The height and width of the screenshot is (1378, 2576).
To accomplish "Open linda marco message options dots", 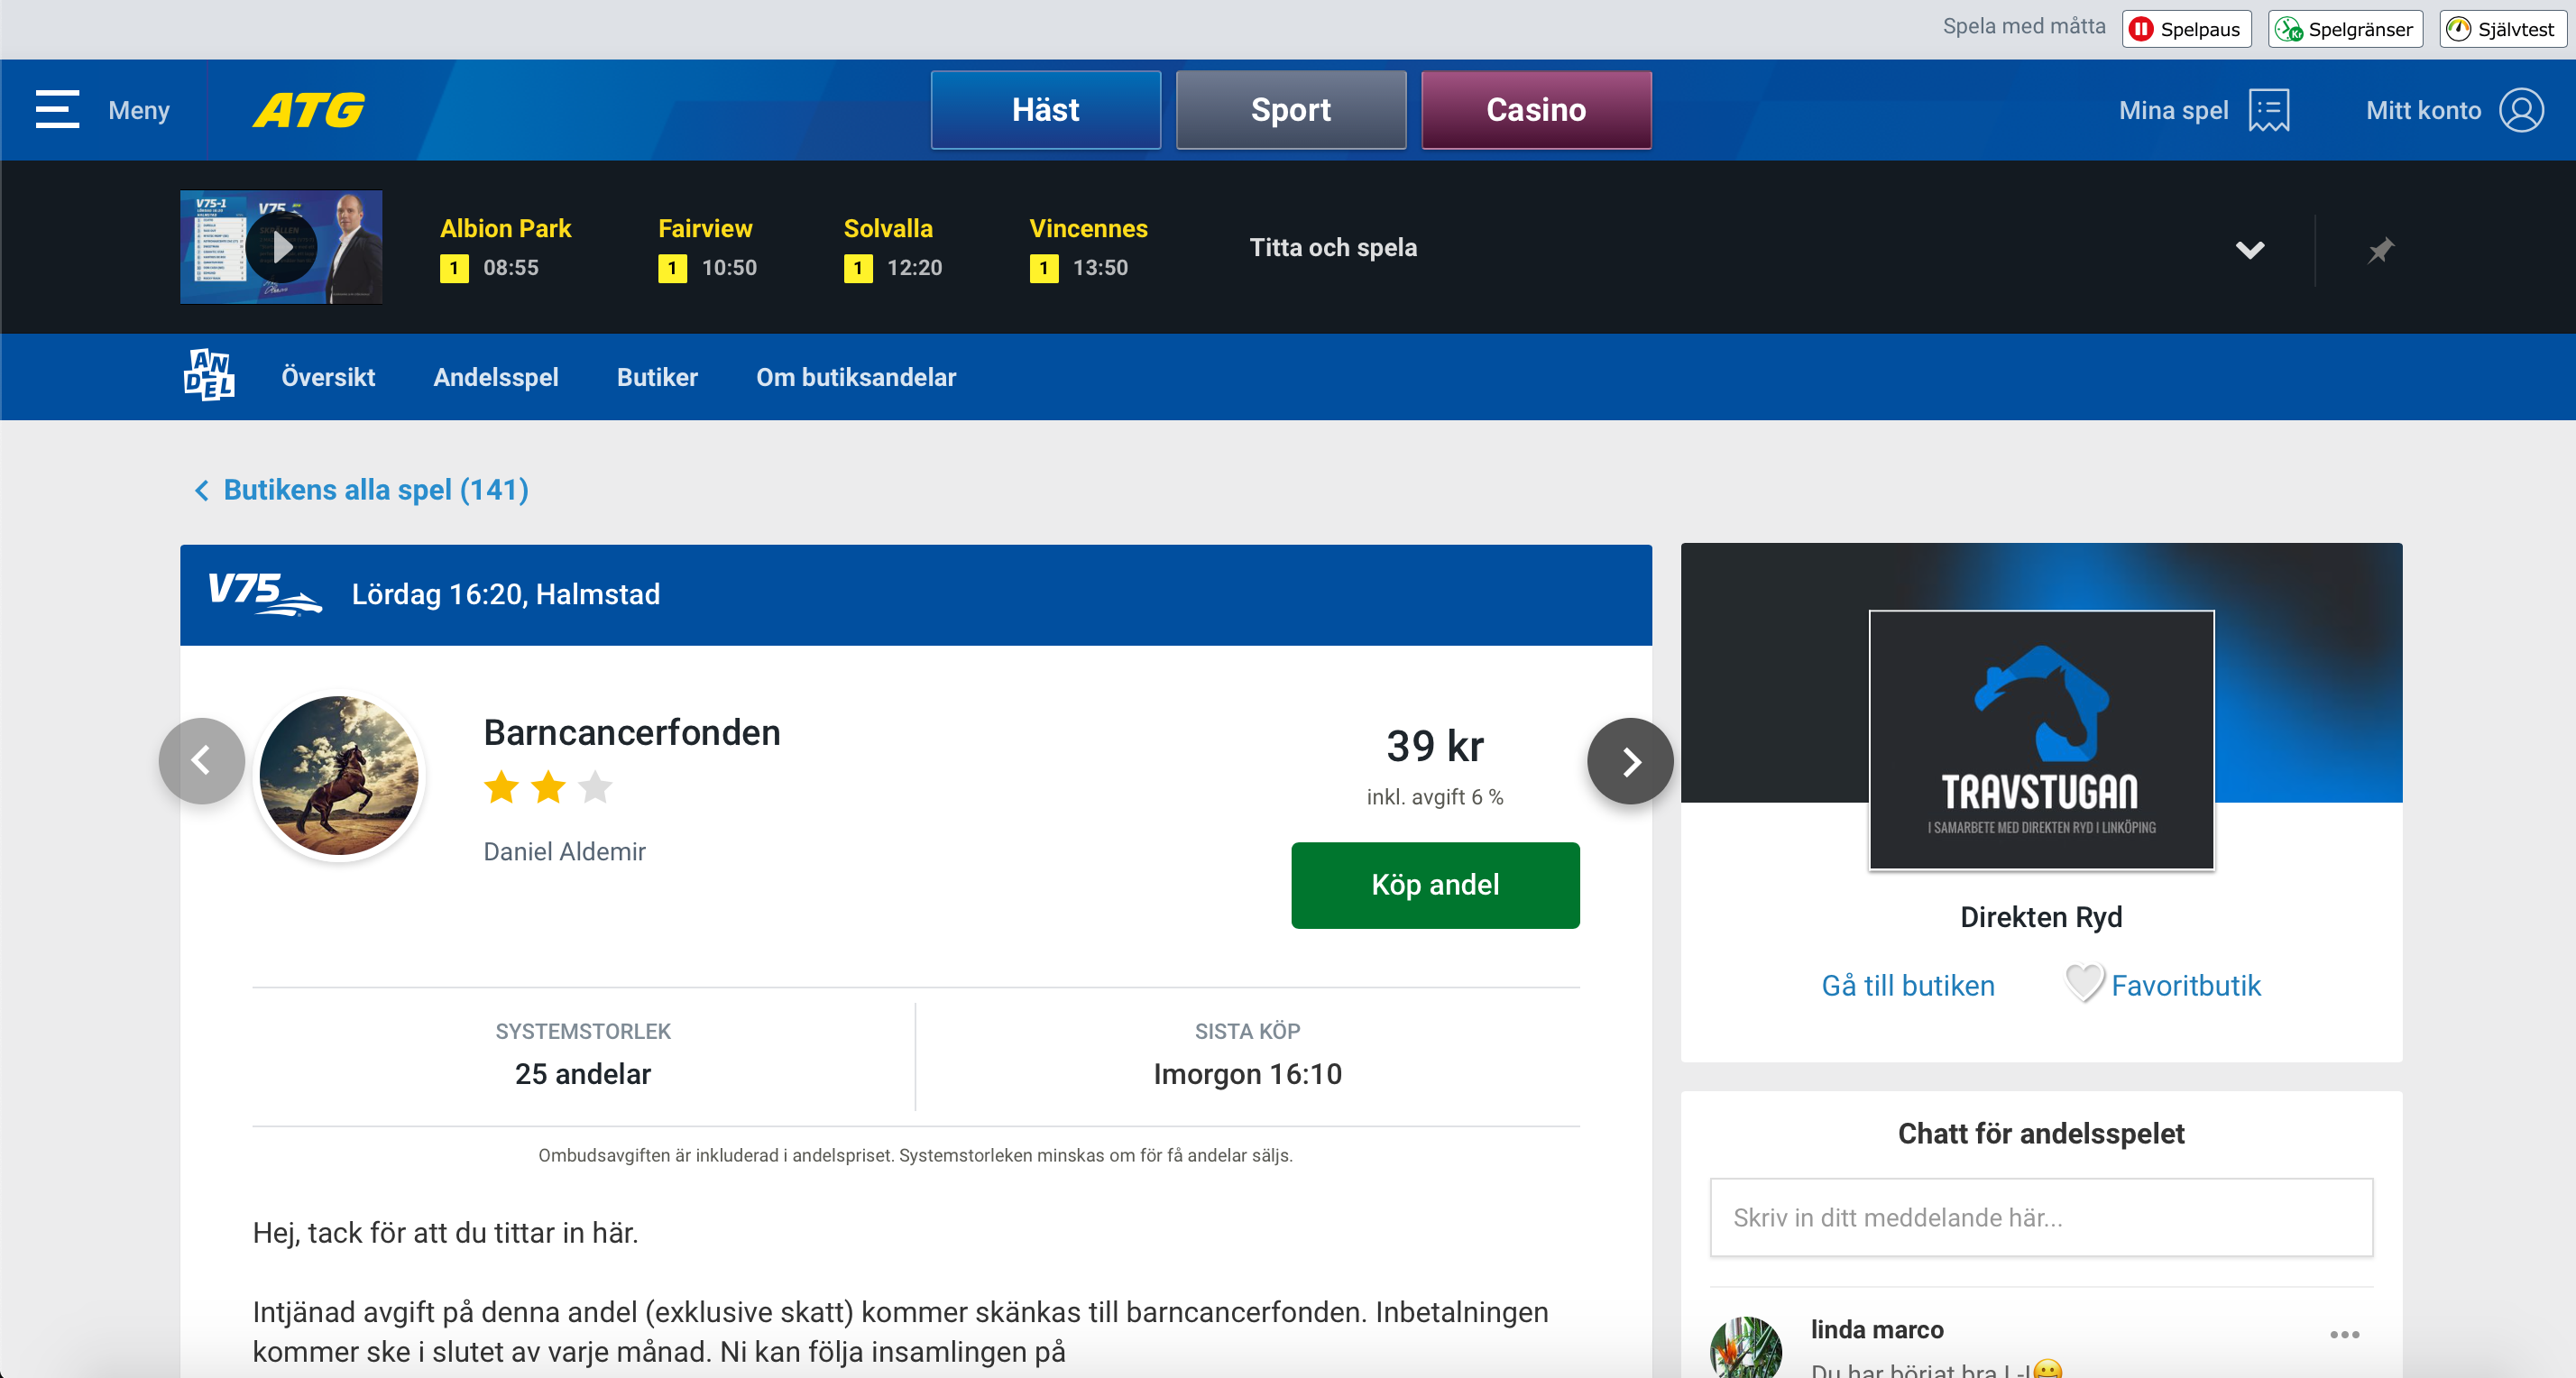I will pyautogui.click(x=2344, y=1334).
